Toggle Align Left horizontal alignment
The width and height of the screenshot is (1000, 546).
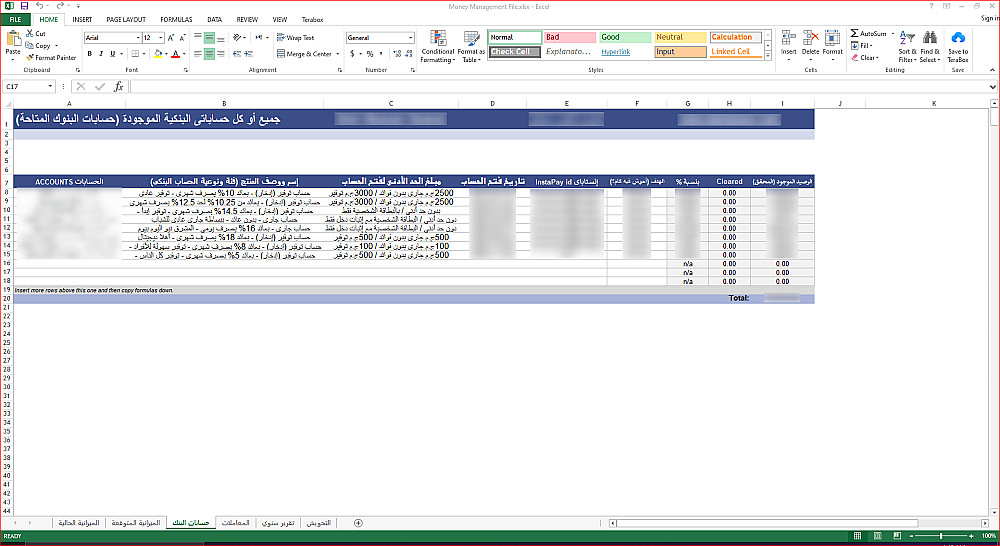pos(198,54)
